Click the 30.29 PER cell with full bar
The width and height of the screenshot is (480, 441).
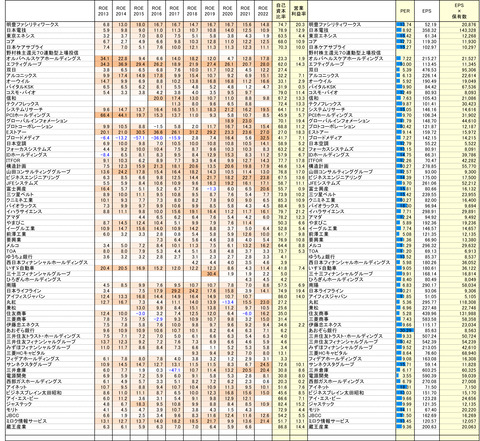tap(405, 330)
